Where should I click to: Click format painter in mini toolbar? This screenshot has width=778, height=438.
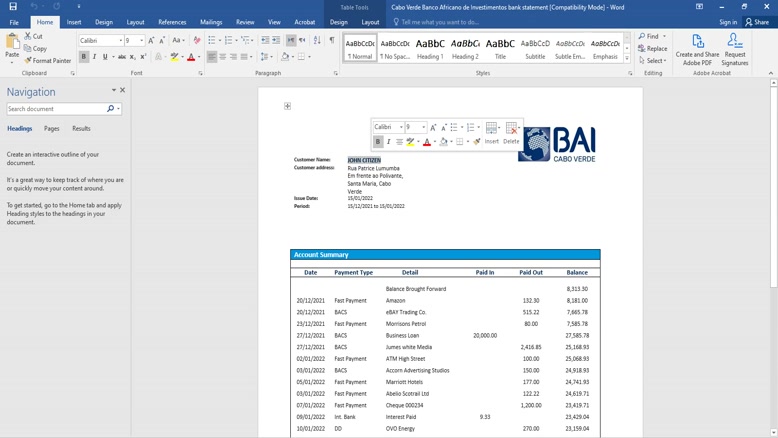(x=477, y=142)
